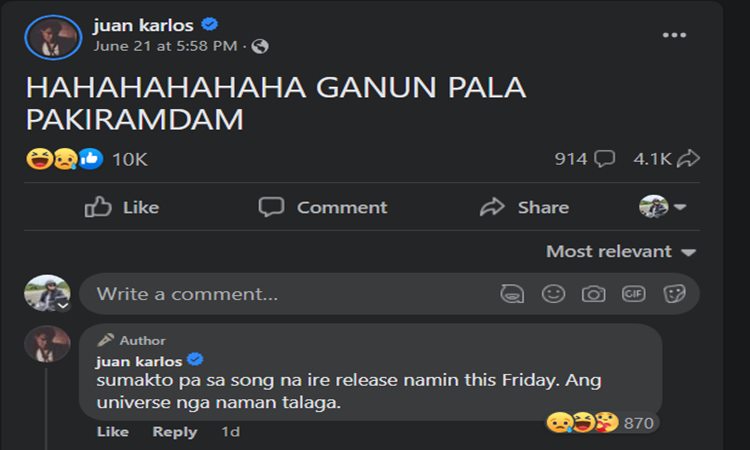Open the Most relevant comment sorting dropdown
Viewport: 750px width, 450px height.
point(620,252)
